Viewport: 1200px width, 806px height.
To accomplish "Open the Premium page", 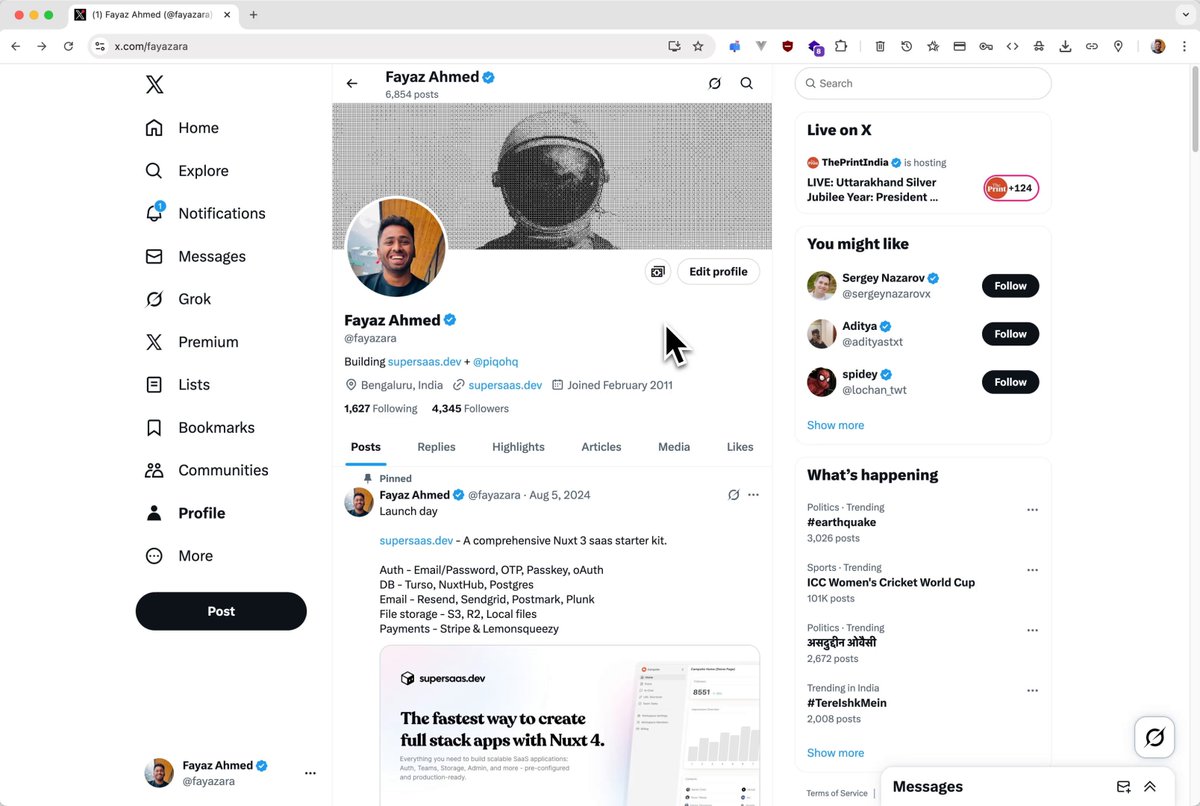I will coord(192,342).
